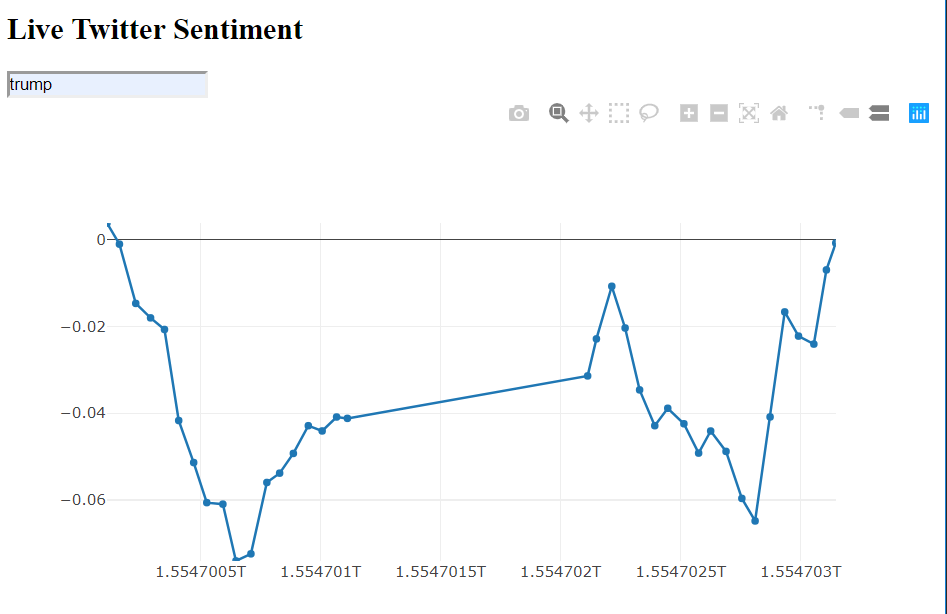The width and height of the screenshot is (947, 614).
Task: Select the trump search input field
Action: [106, 84]
